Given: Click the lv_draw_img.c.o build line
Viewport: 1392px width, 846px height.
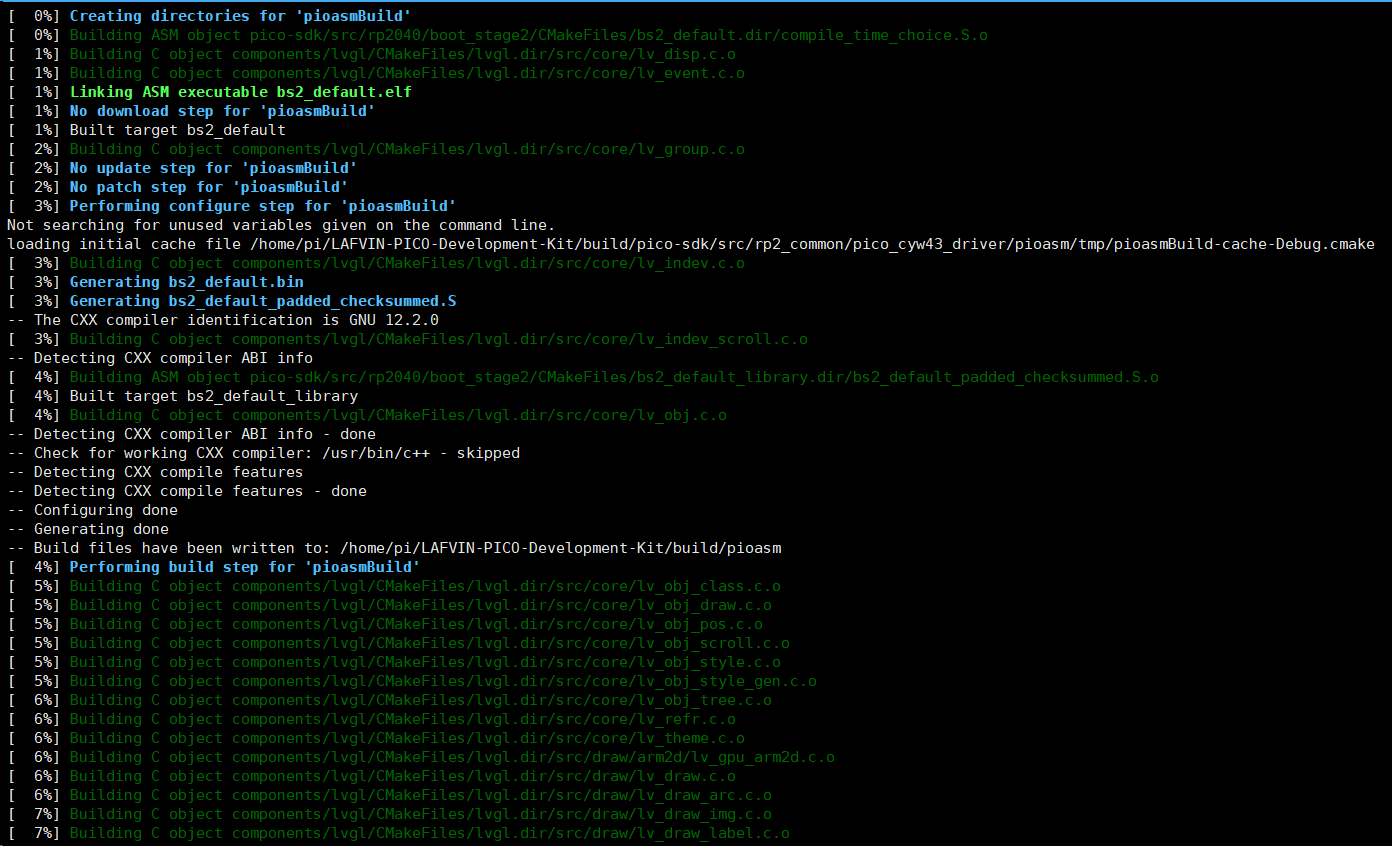Looking at the screenshot, I should tap(389, 814).
